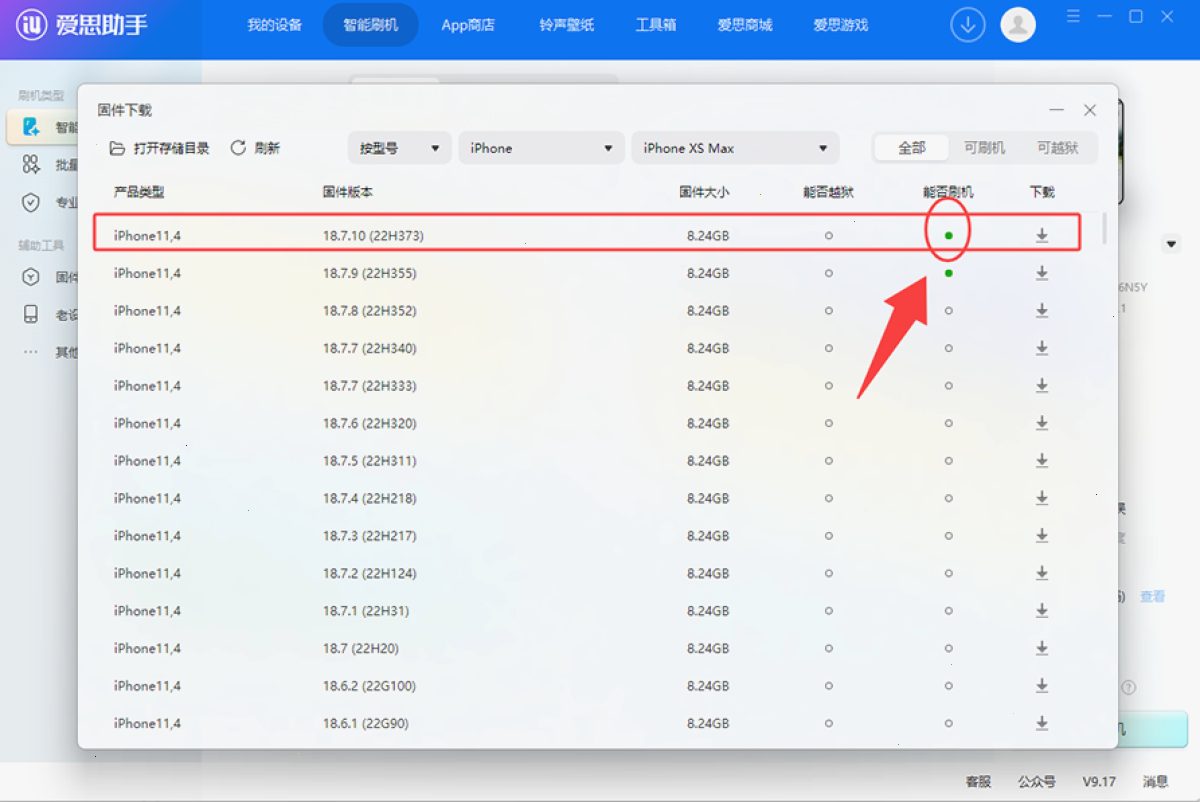Close the 固件下载 dialog
The height and width of the screenshot is (802, 1200).
click(x=1090, y=110)
